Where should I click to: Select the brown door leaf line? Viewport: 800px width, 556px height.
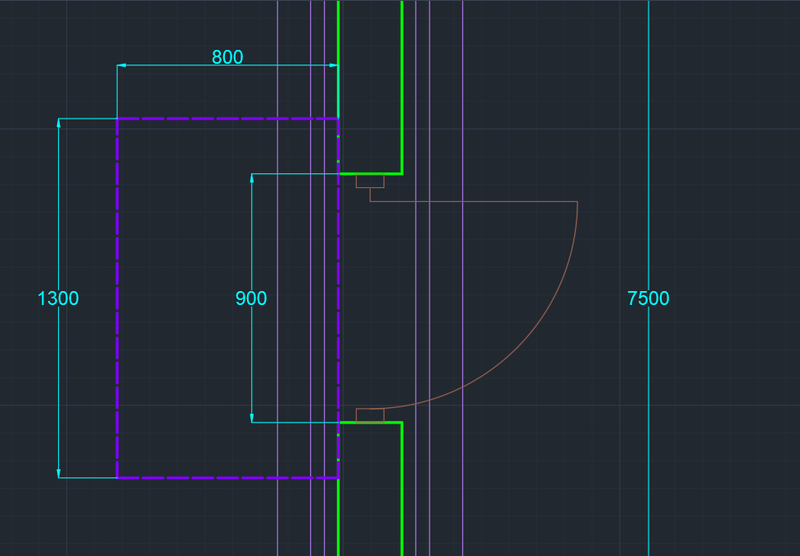point(473,201)
